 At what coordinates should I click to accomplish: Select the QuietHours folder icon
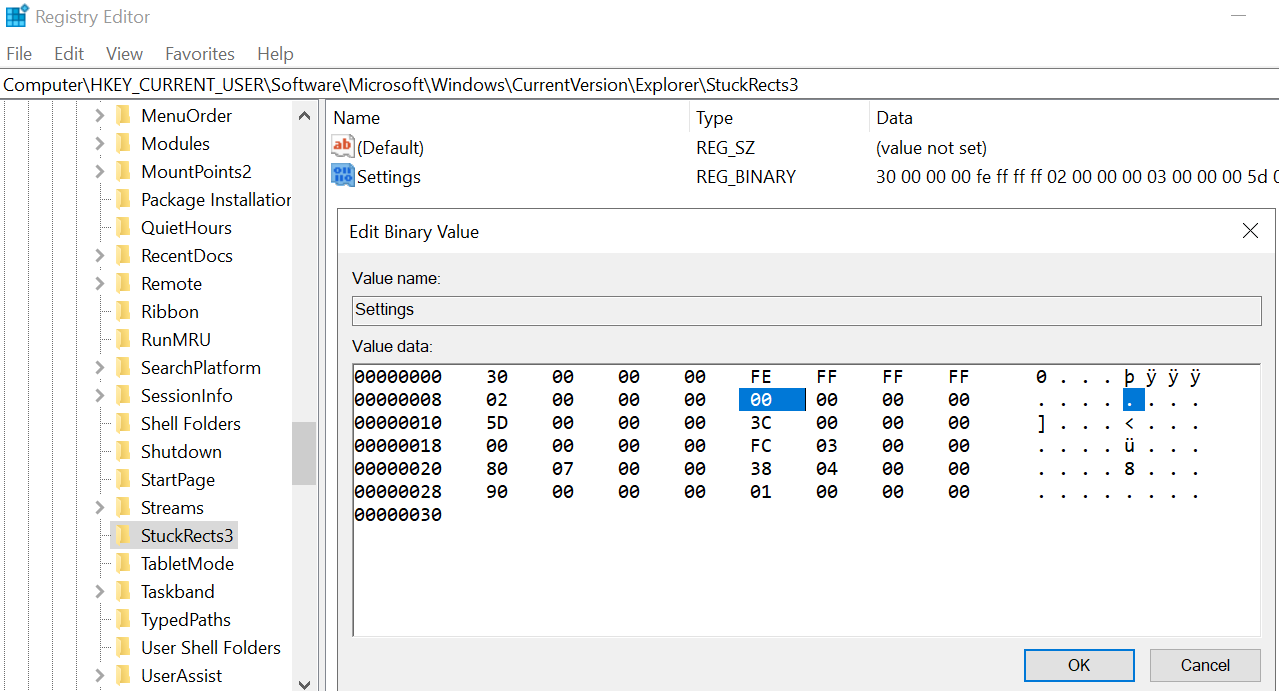[x=124, y=228]
